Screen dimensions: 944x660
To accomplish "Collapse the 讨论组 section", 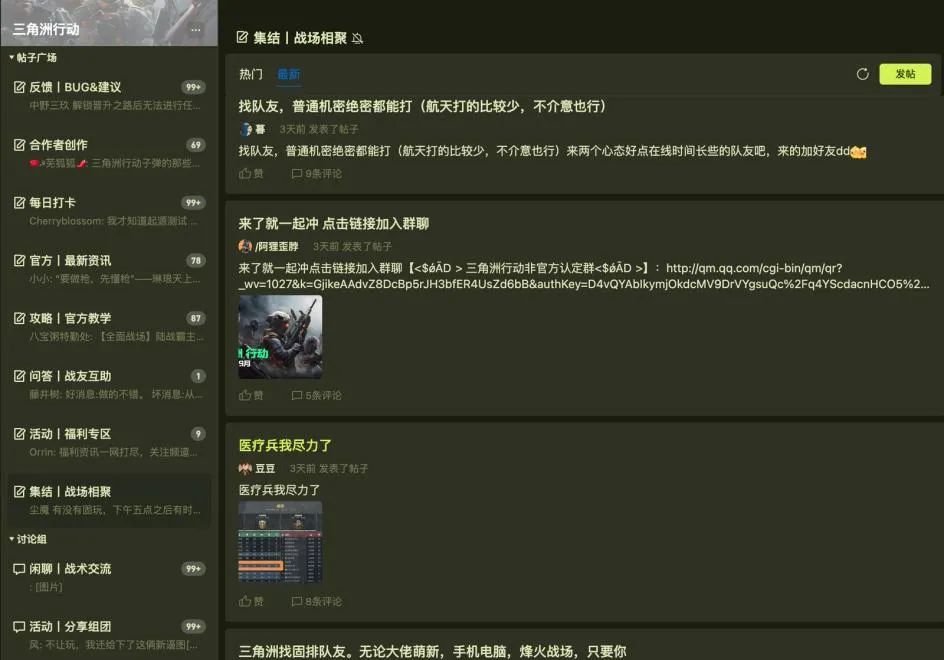I will pos(28,539).
